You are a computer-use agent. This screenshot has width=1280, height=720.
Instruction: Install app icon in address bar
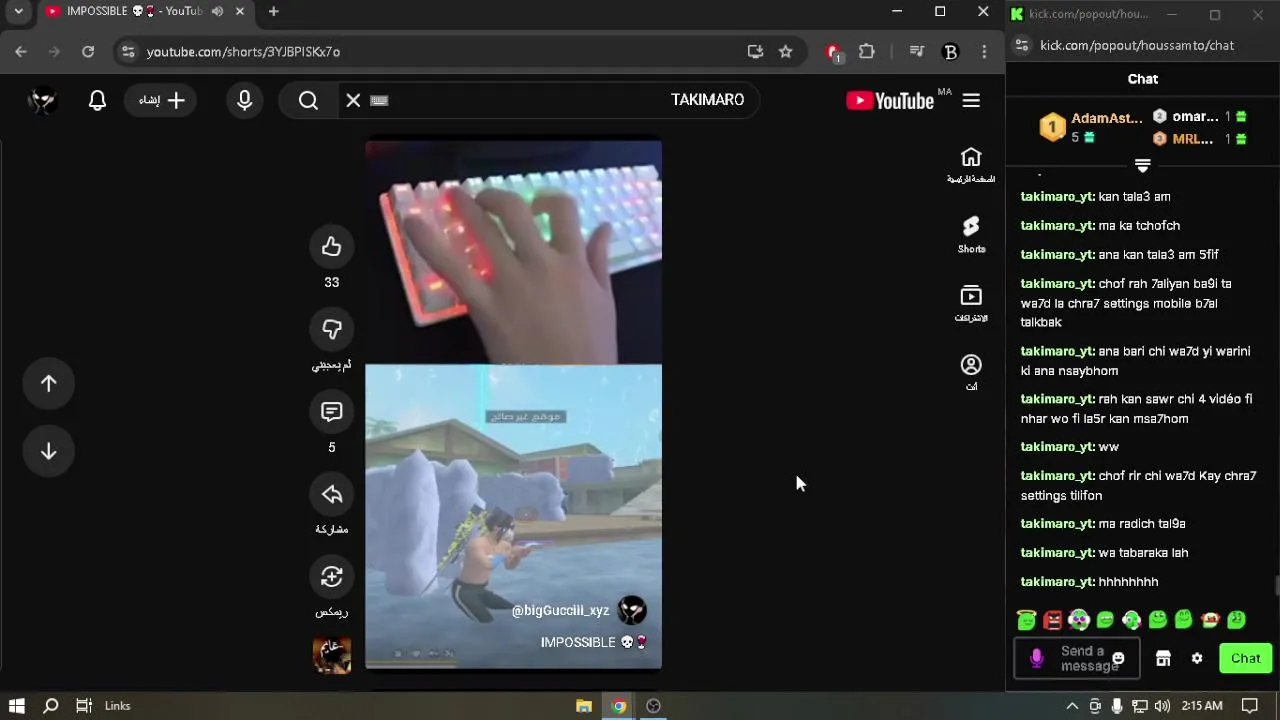(755, 52)
